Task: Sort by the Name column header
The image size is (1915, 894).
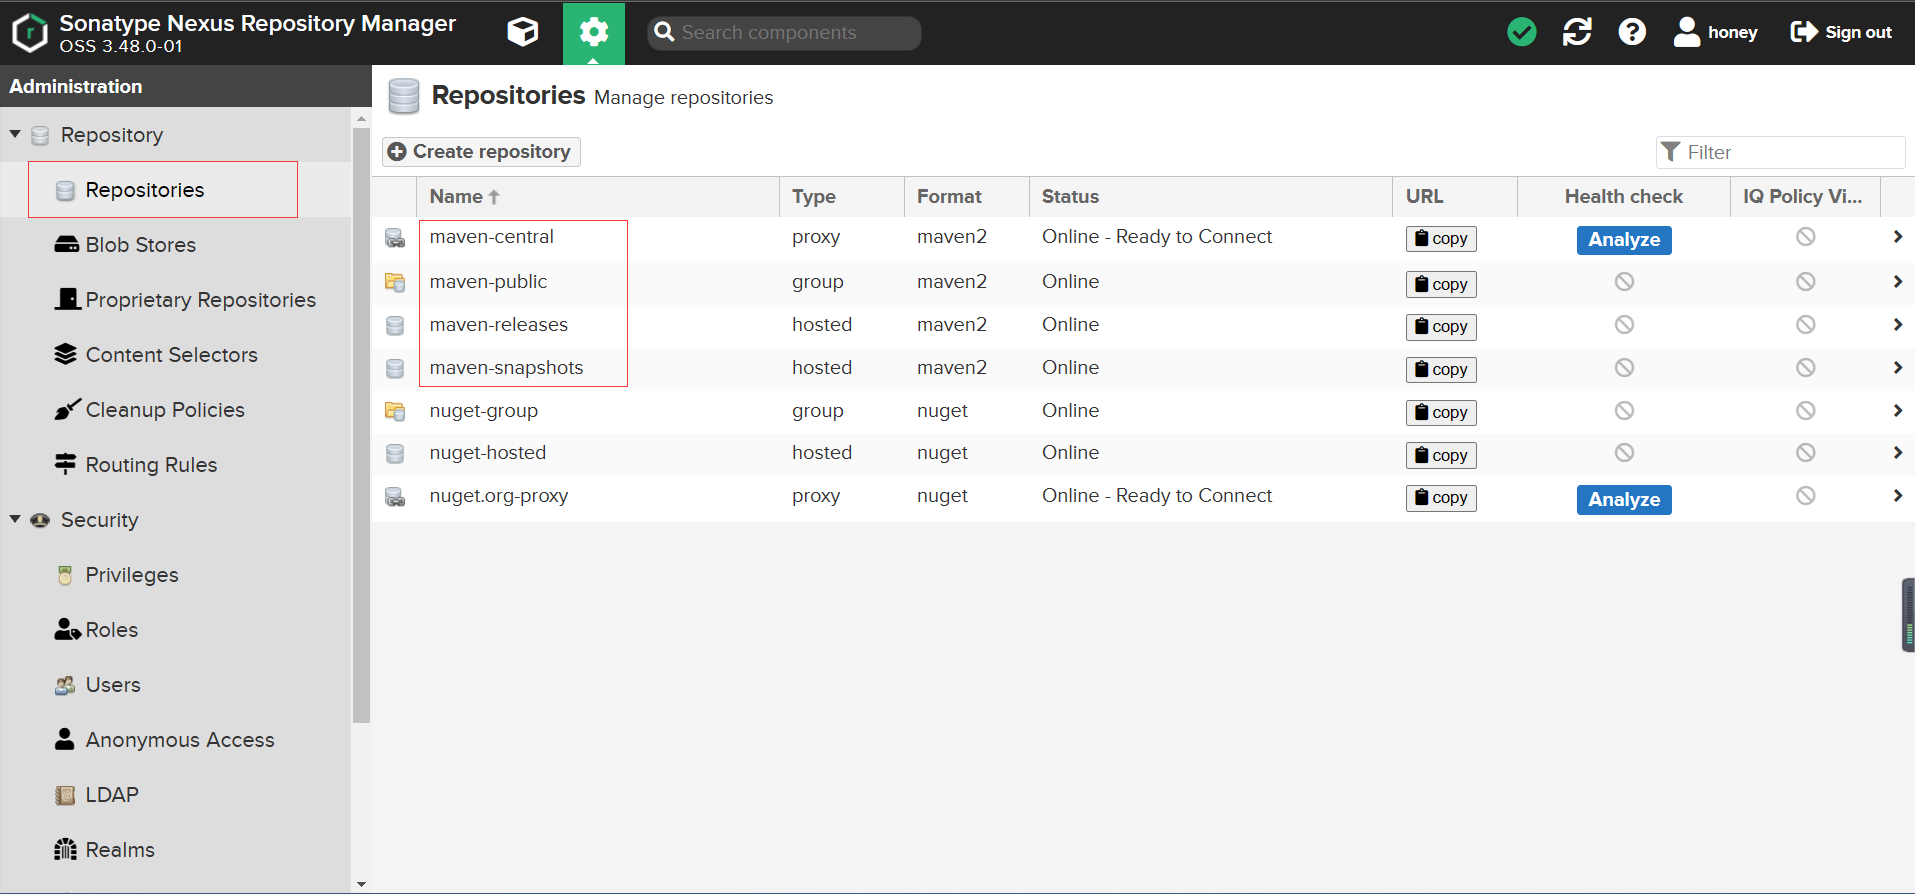Action: 597,197
